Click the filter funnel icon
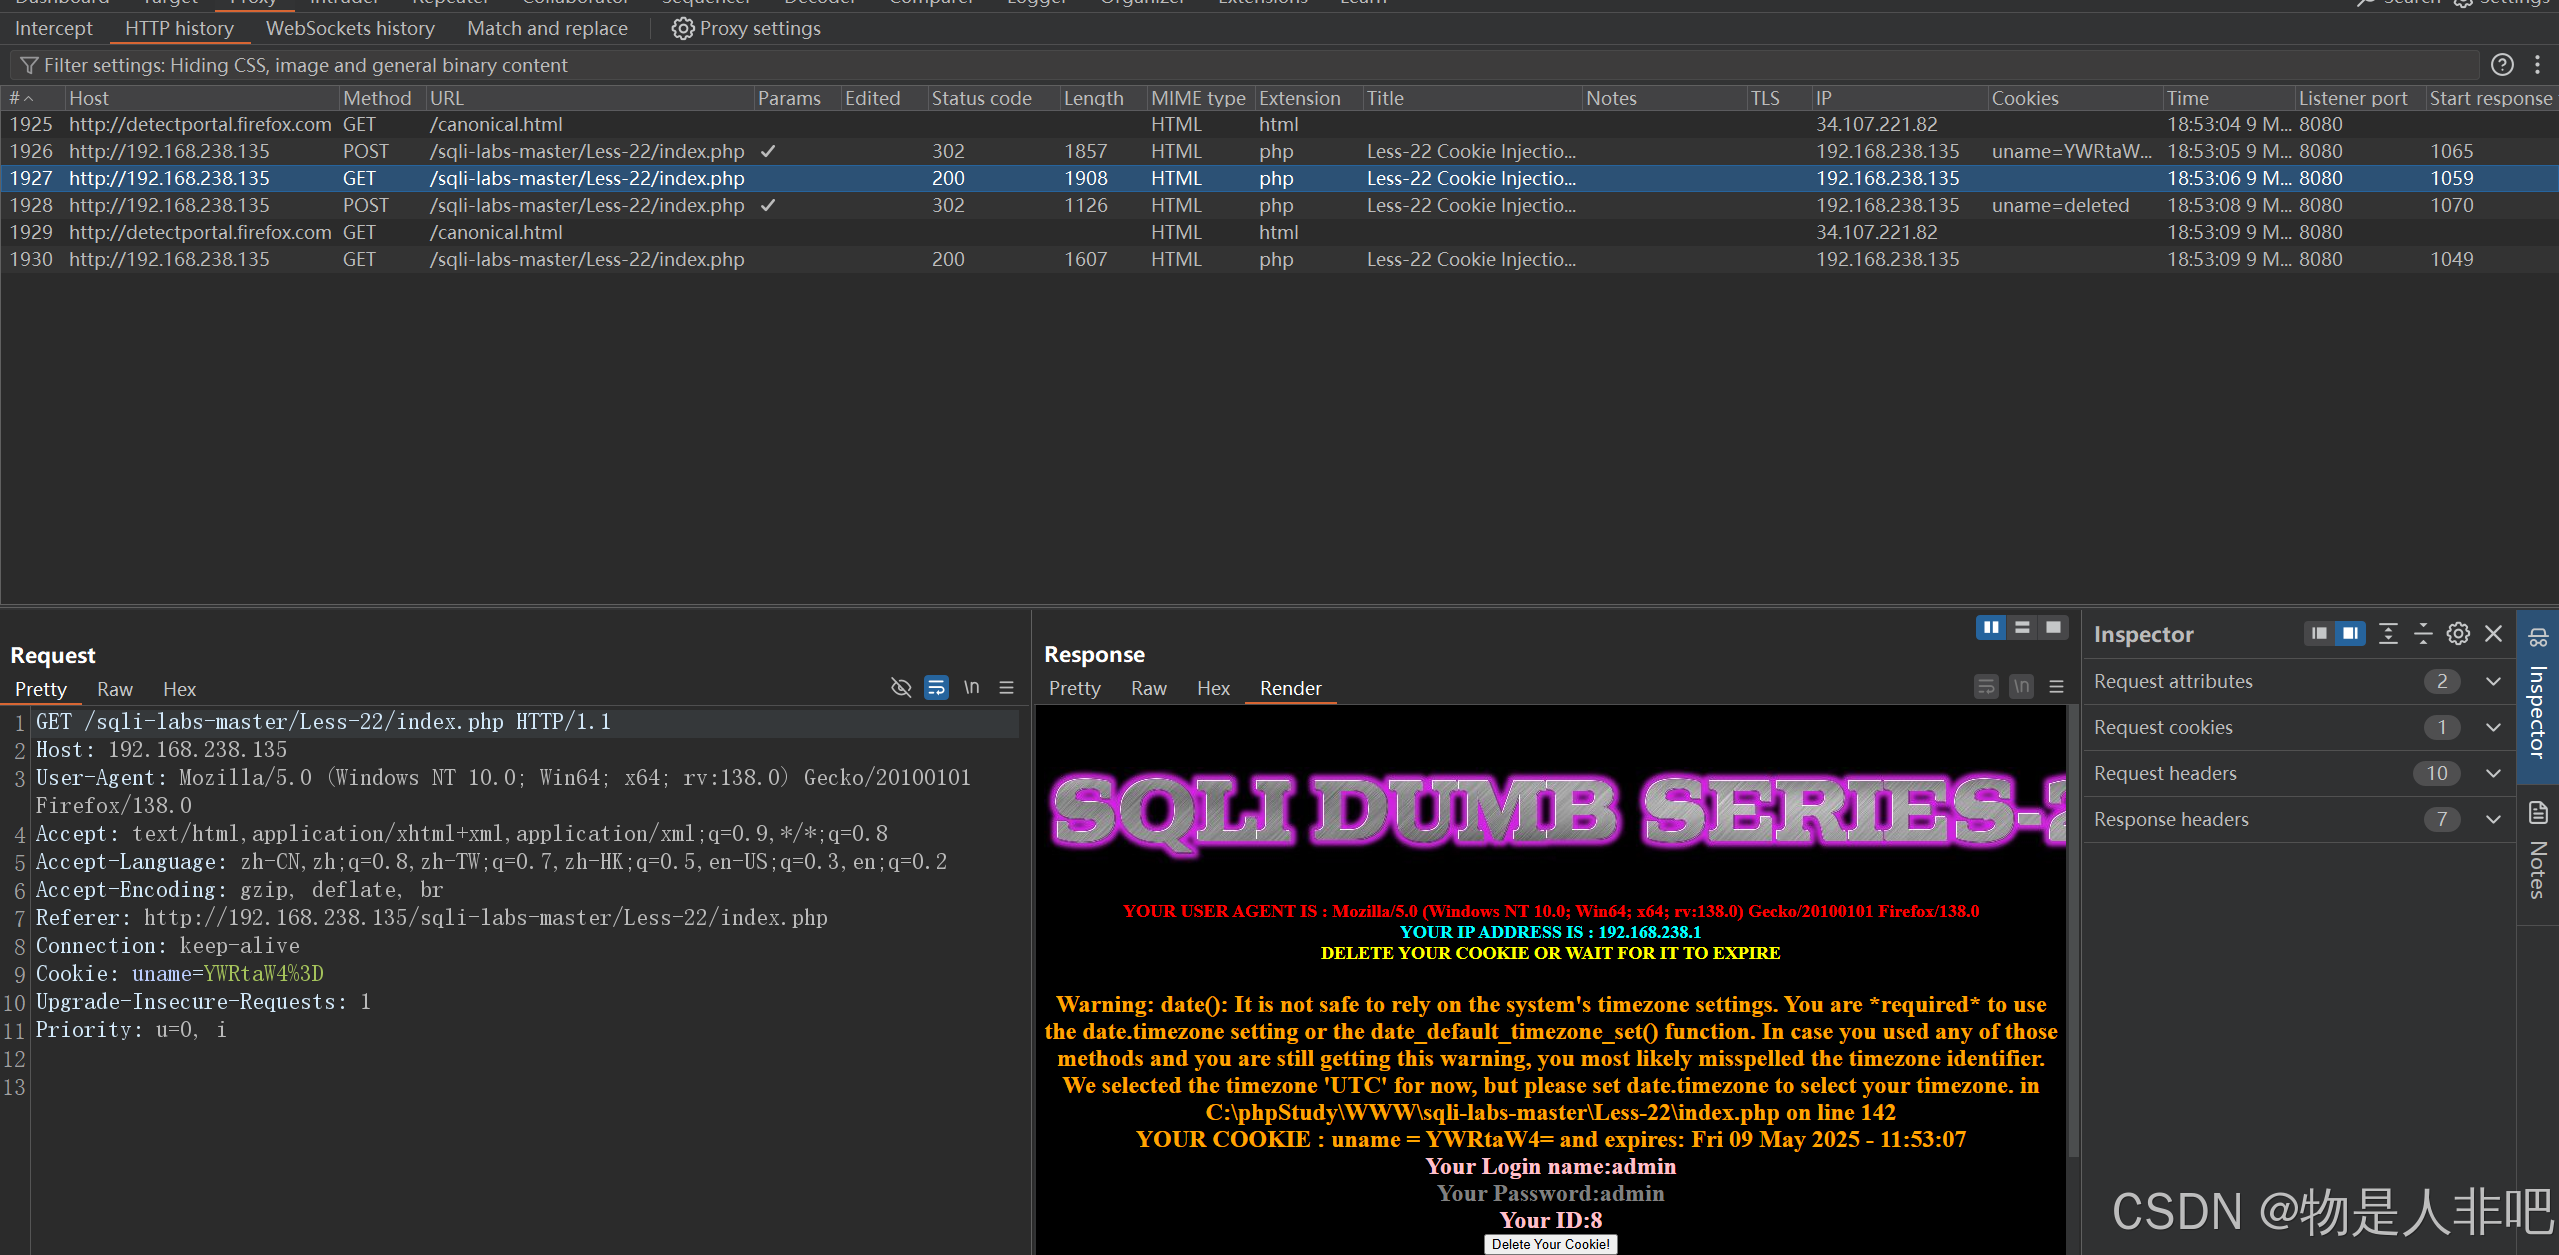This screenshot has height=1255, width=2559. tap(29, 65)
